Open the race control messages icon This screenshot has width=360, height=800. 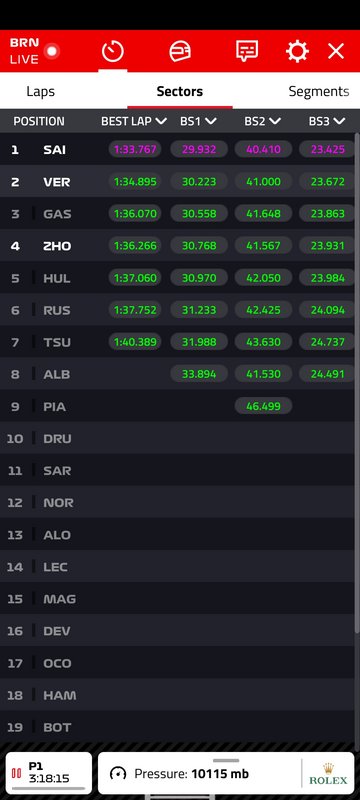[x=247, y=51]
